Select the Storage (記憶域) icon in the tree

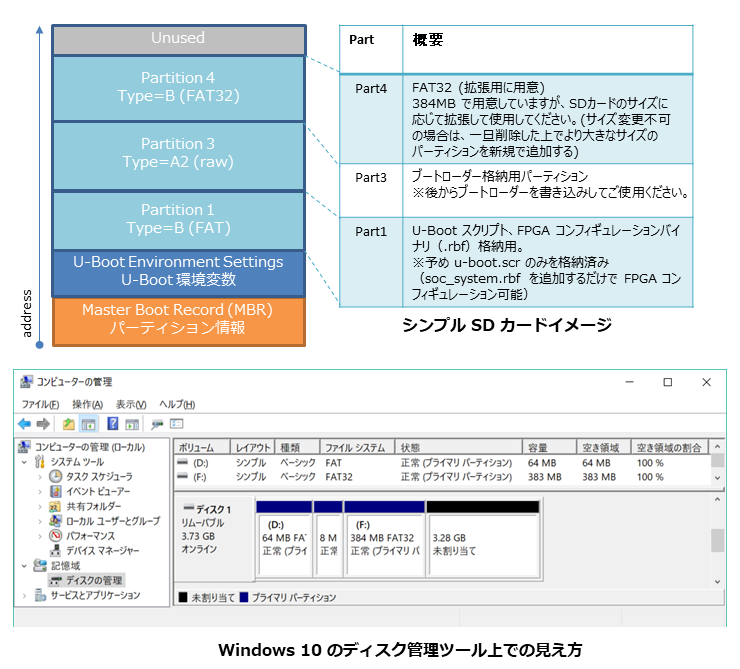click(x=40, y=565)
